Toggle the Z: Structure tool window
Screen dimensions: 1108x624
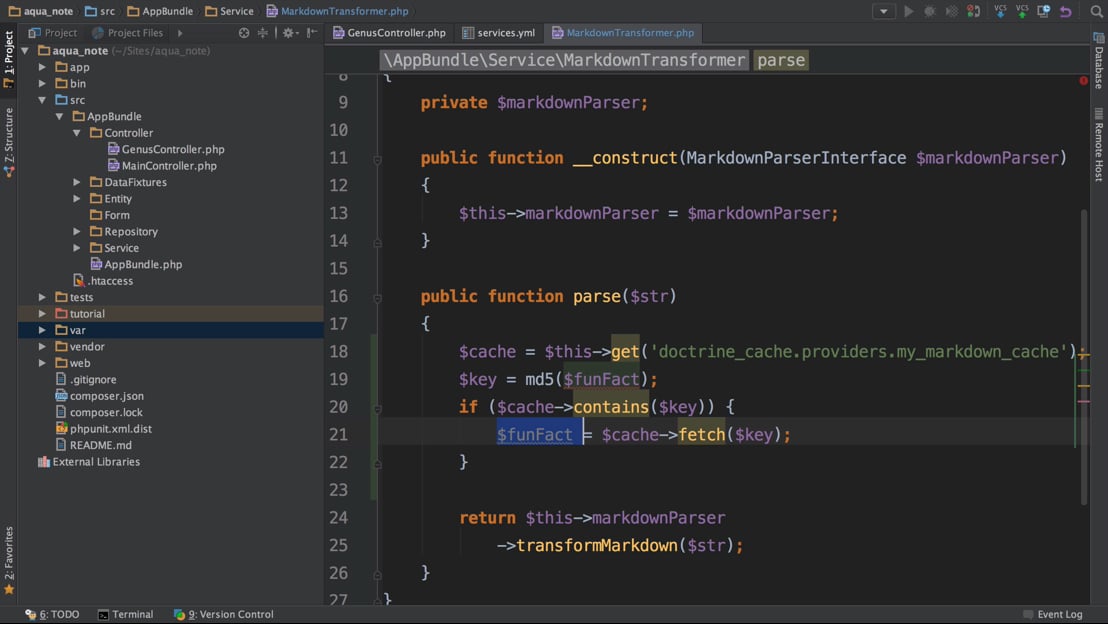coord(9,142)
